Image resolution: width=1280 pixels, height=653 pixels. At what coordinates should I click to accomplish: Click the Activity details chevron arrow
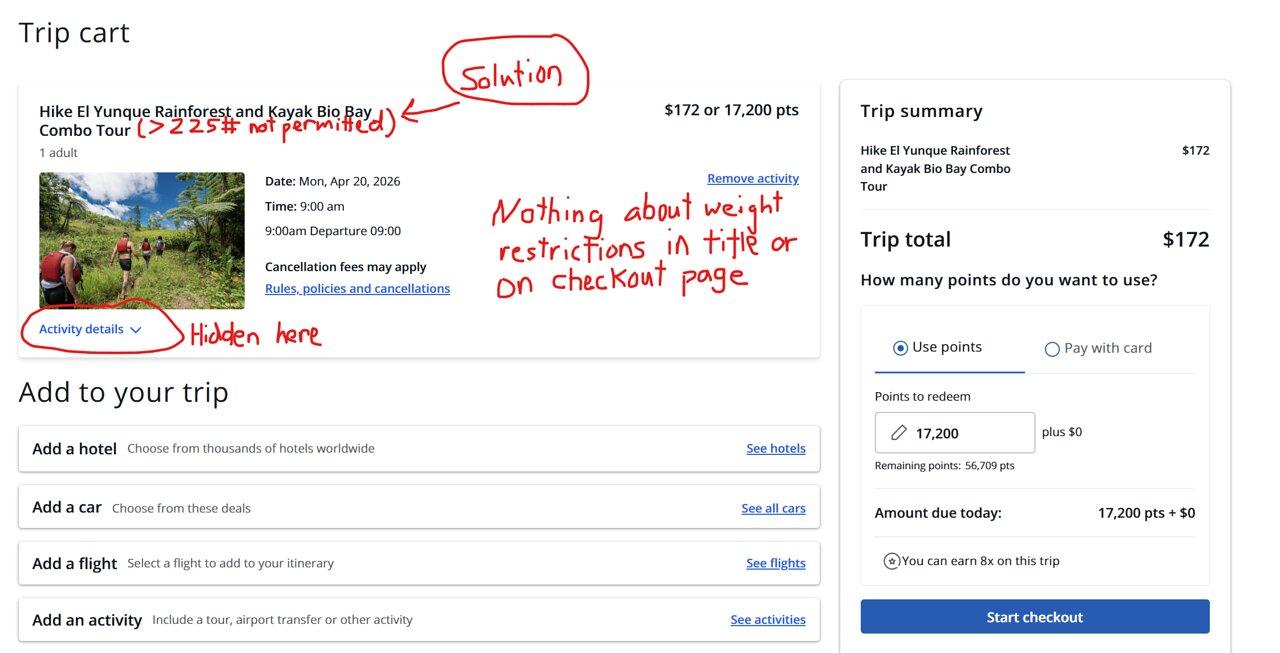tap(136, 330)
